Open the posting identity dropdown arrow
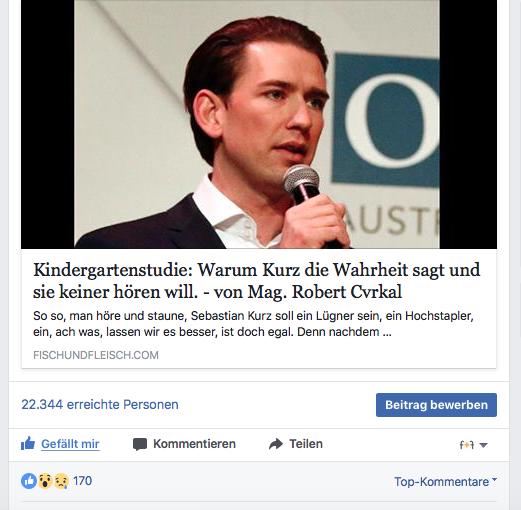This screenshot has width=521, height=510. [x=483, y=445]
